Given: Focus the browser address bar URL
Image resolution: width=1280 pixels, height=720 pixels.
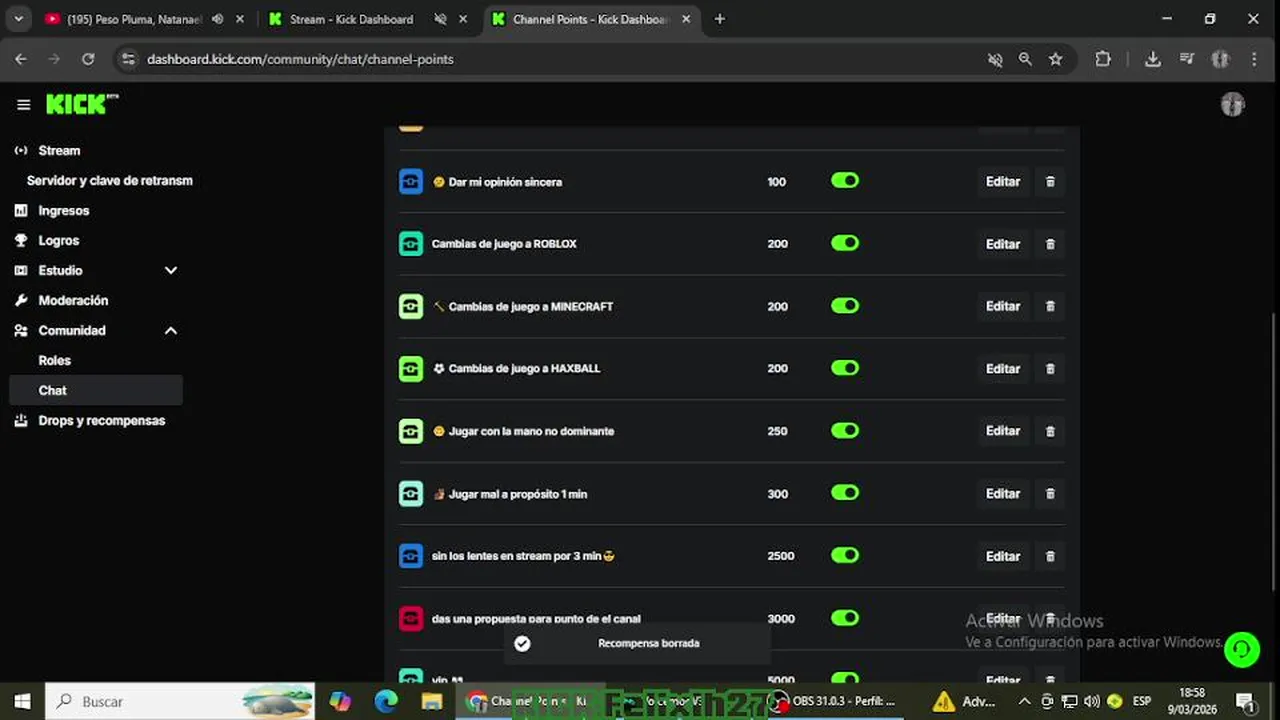Looking at the screenshot, I should 300,59.
